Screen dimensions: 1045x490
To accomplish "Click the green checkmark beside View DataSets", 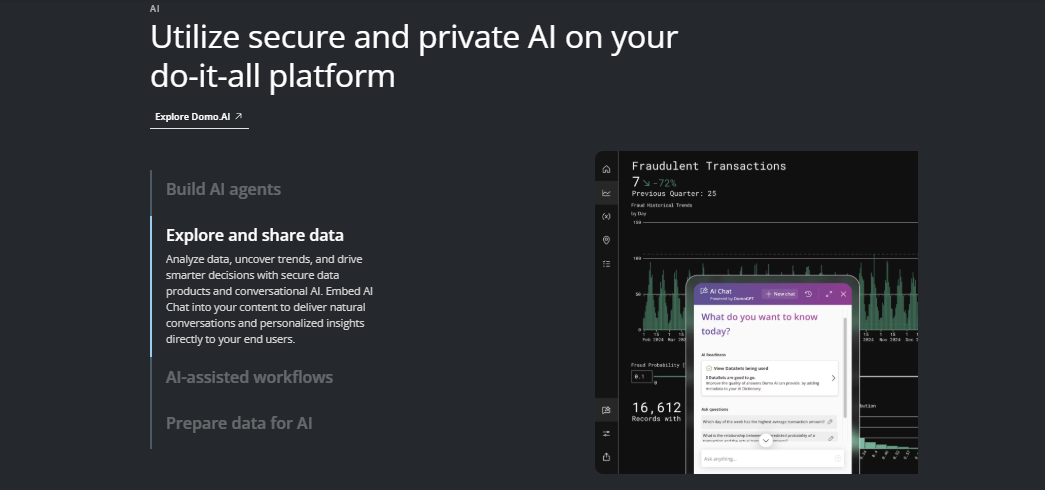I will 708,368.
